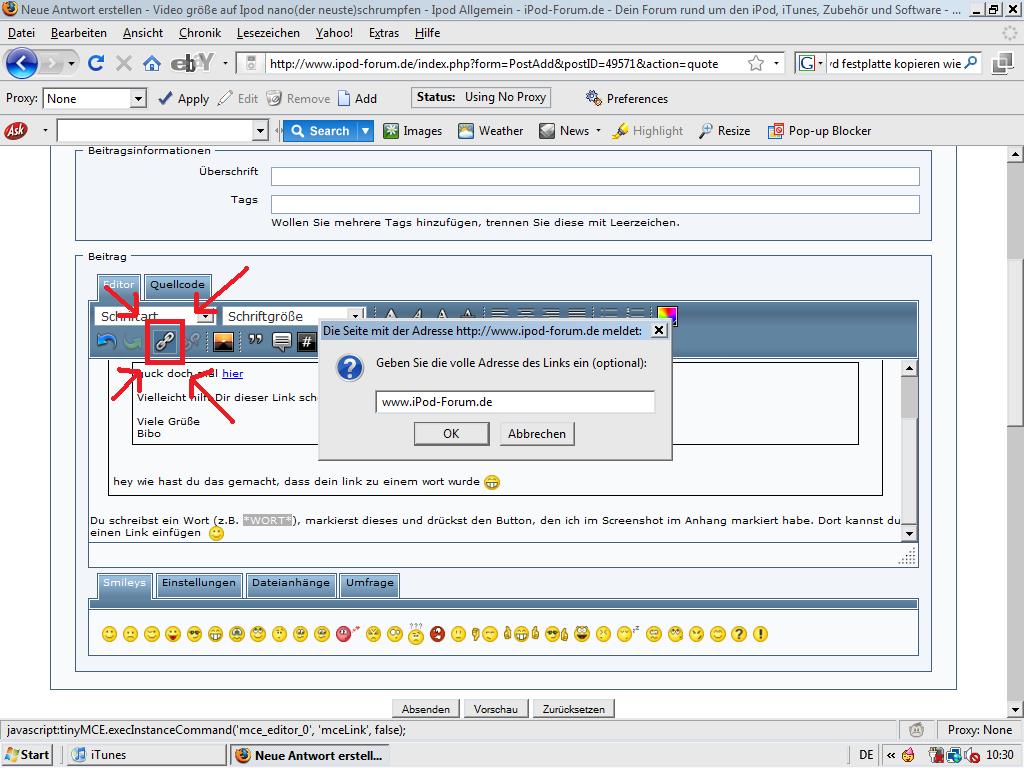Click the browser Back arrow button
The height and width of the screenshot is (768, 1024).
point(22,63)
